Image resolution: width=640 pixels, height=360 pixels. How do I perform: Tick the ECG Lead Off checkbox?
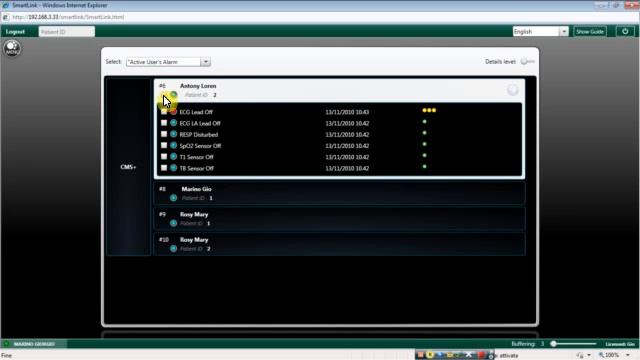point(164,111)
